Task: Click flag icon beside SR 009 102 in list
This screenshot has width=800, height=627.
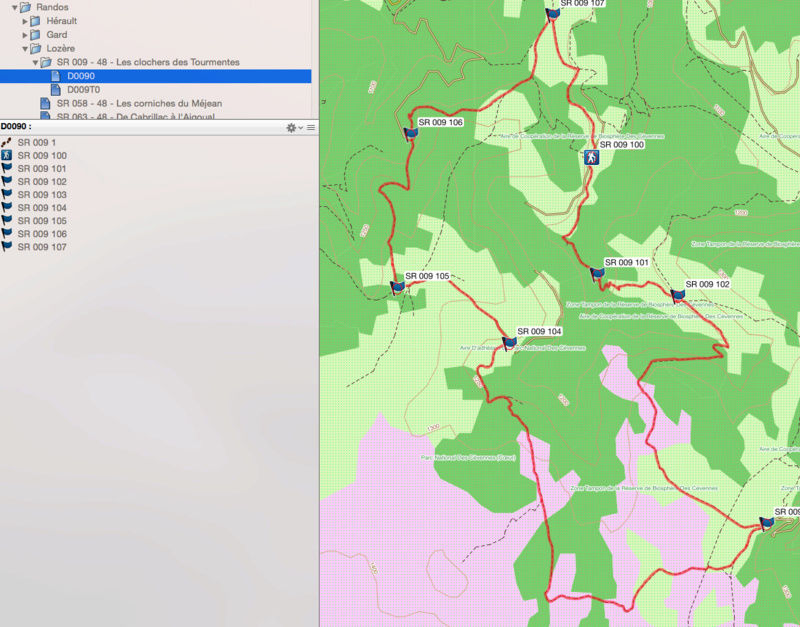Action: point(6,181)
